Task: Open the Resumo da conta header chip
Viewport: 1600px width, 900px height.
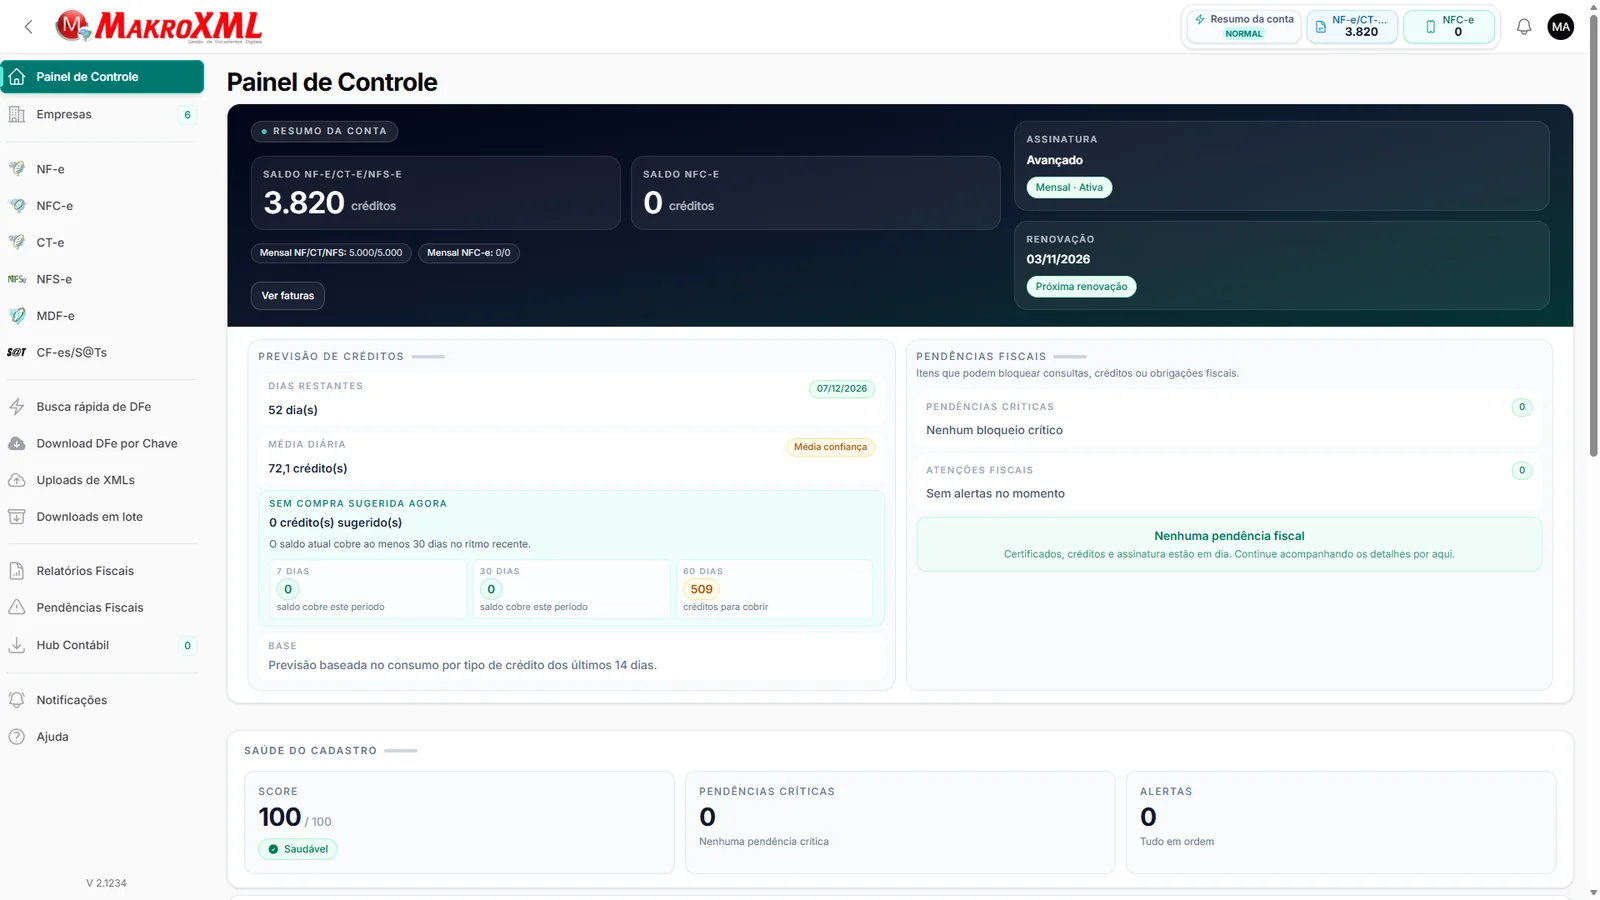Action: (x=1244, y=26)
